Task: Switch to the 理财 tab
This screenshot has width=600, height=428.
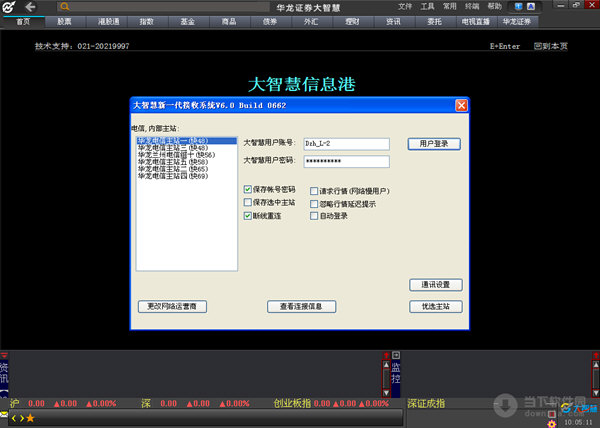Action: tap(352, 22)
